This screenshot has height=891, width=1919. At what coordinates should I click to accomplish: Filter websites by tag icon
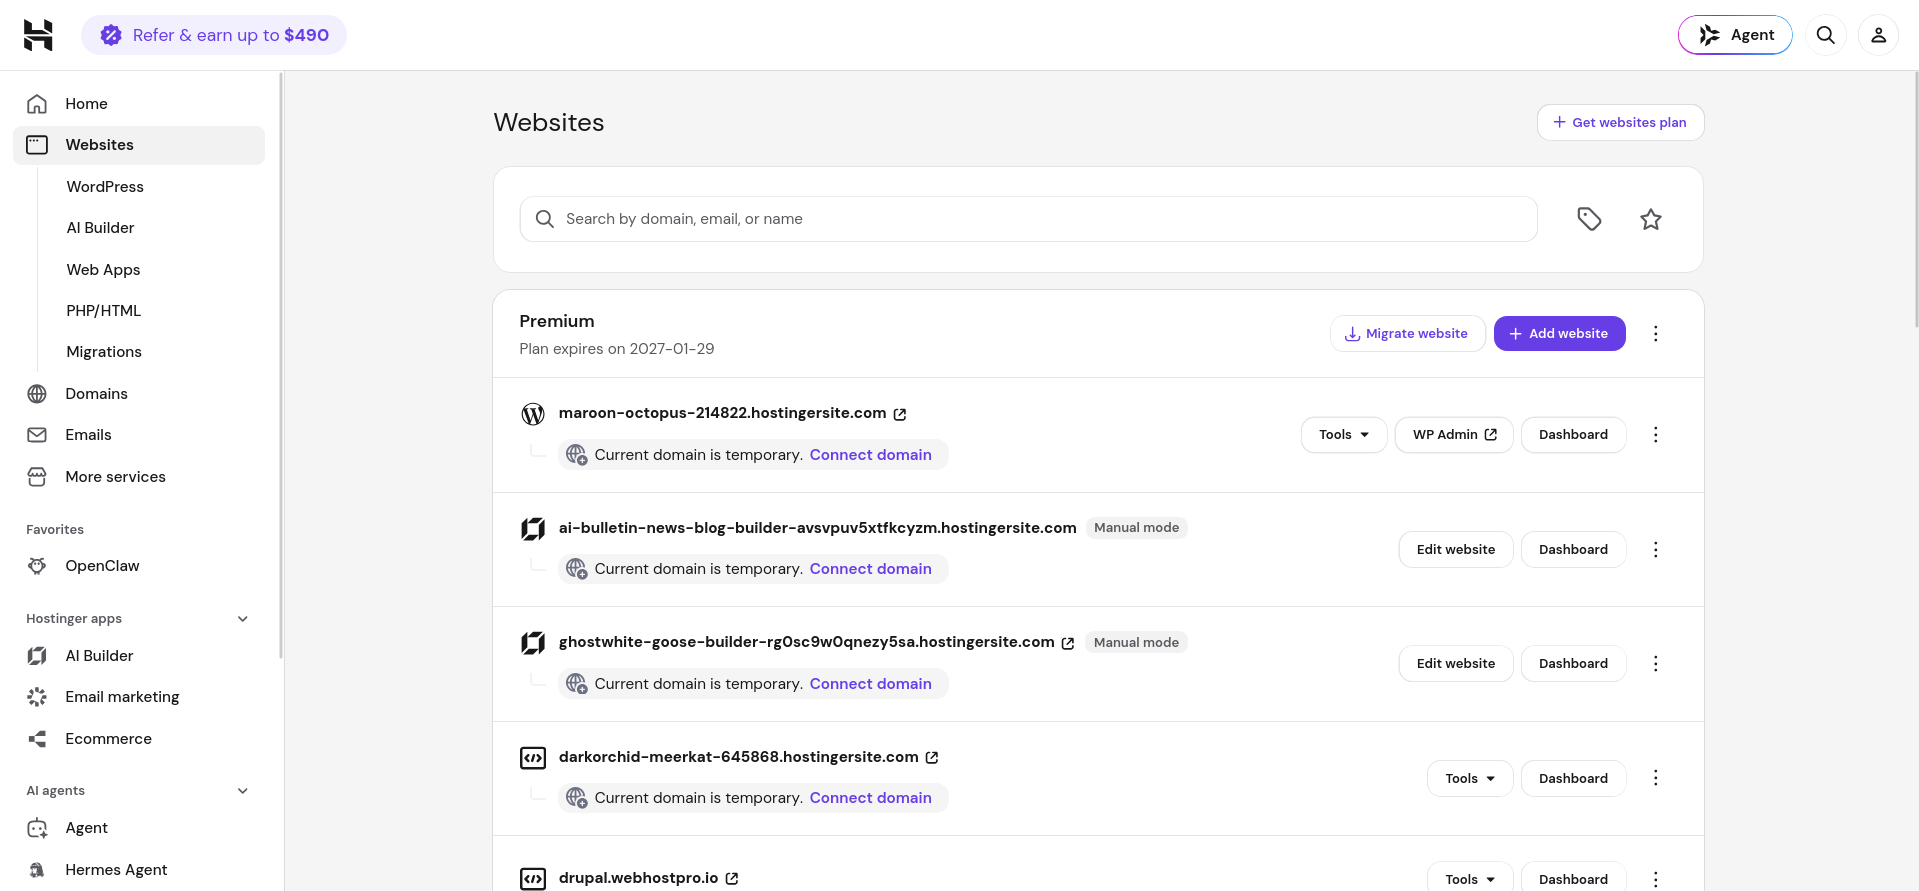click(x=1589, y=219)
